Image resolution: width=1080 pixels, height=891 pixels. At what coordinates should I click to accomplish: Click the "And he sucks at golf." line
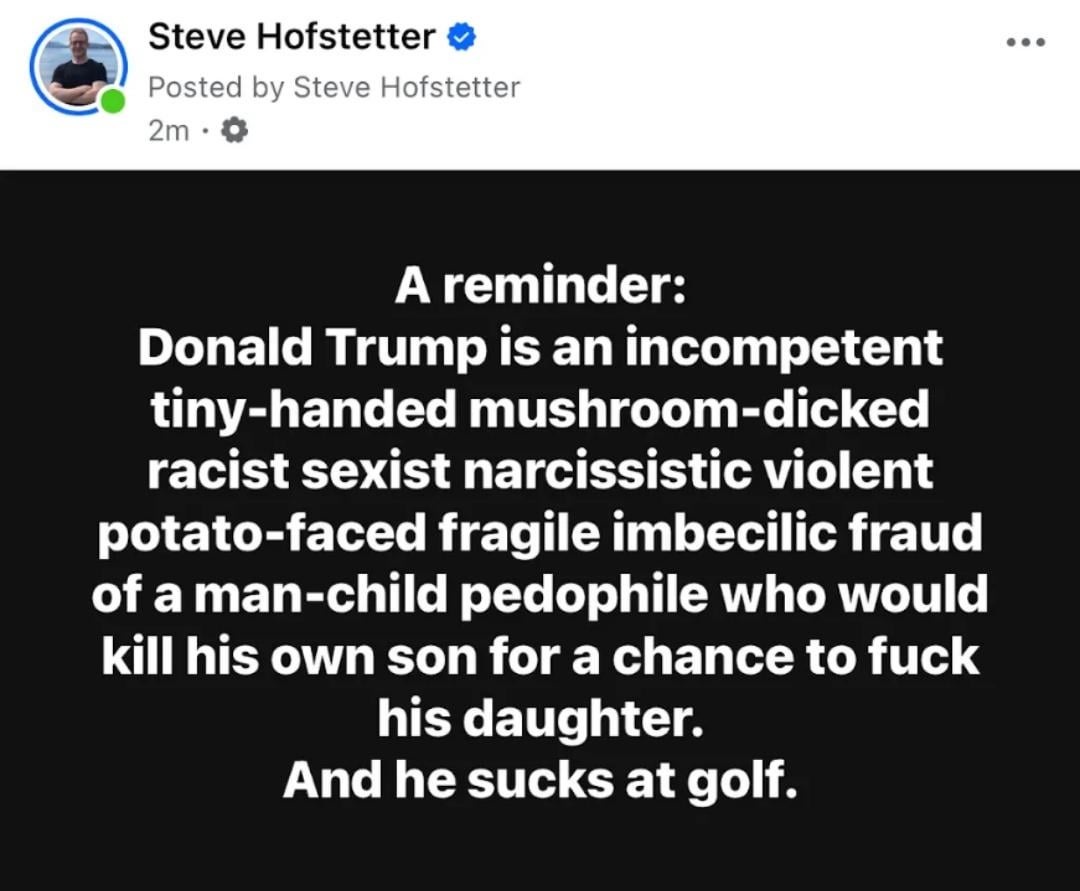(x=540, y=780)
